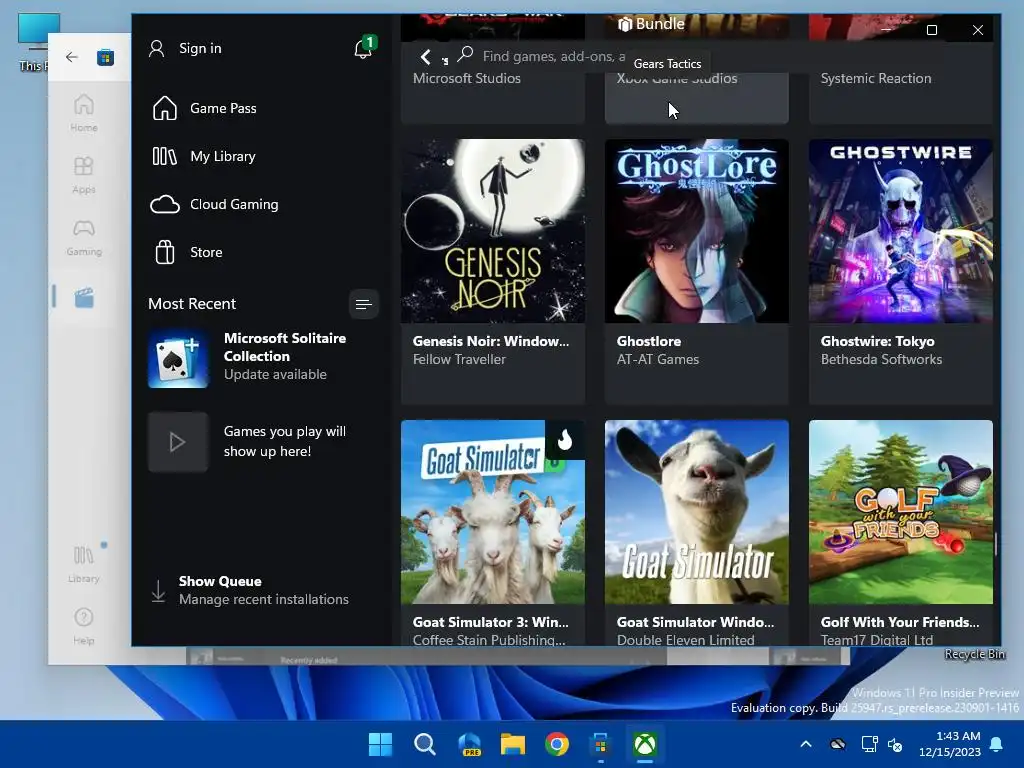Open the taskbar clock and date
This screenshot has height=768, width=1024.
[x=950, y=744]
